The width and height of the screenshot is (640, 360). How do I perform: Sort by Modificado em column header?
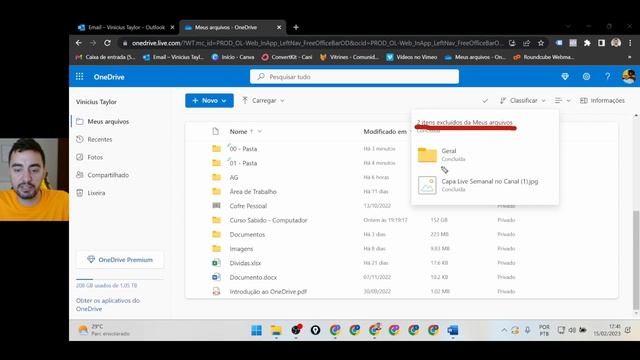click(385, 131)
